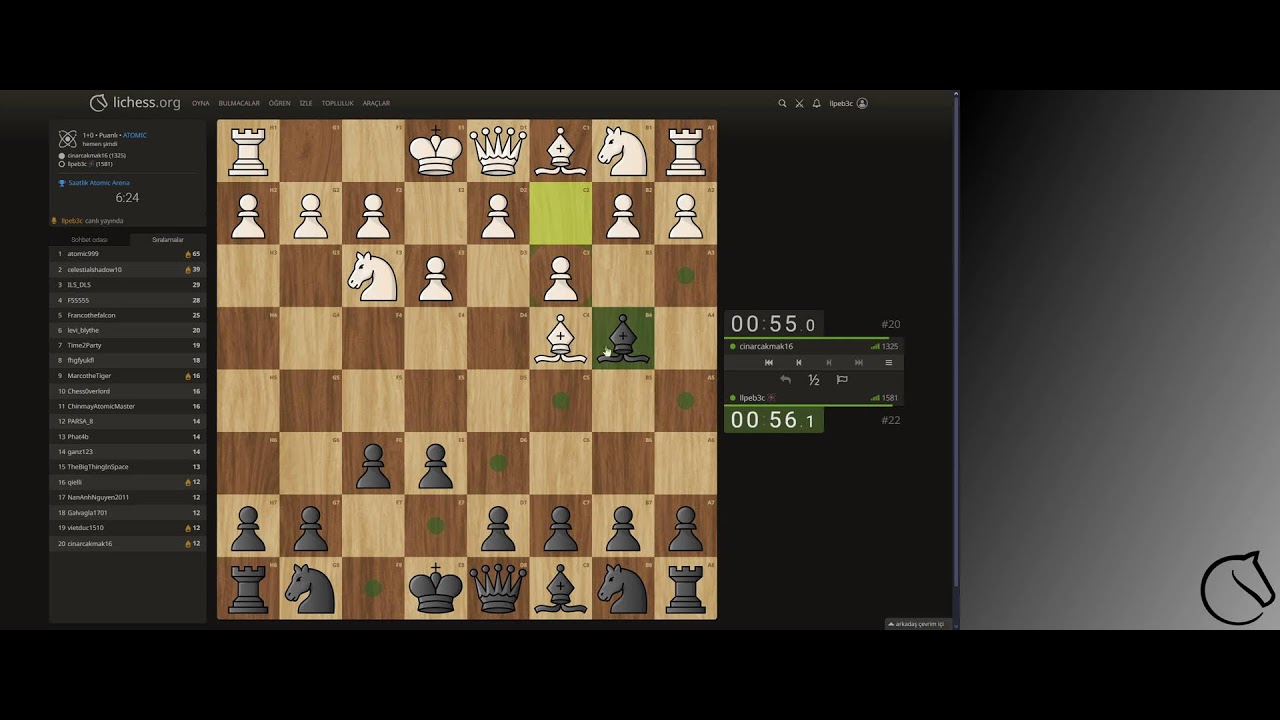This screenshot has width=1280, height=720.
Task: Step forward one move
Action: tap(828, 362)
